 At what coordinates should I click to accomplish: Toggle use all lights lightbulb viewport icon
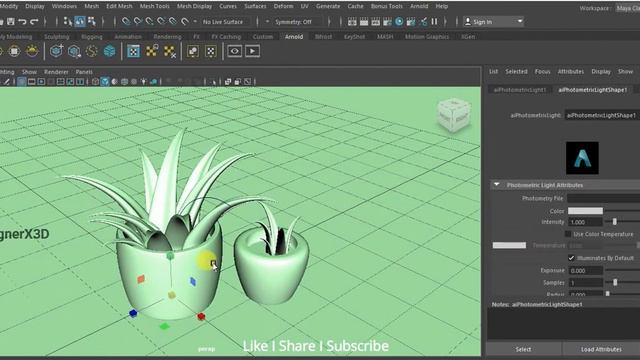click(144, 82)
